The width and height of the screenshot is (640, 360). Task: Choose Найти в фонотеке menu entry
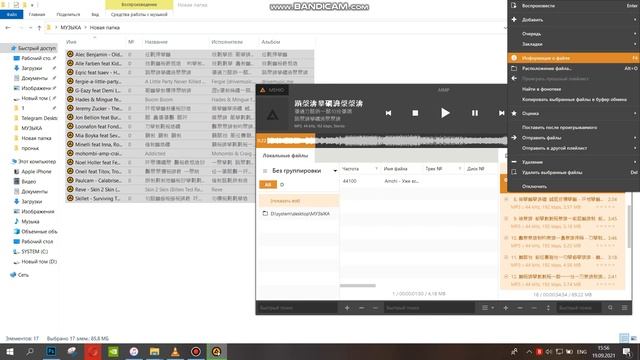573,89
